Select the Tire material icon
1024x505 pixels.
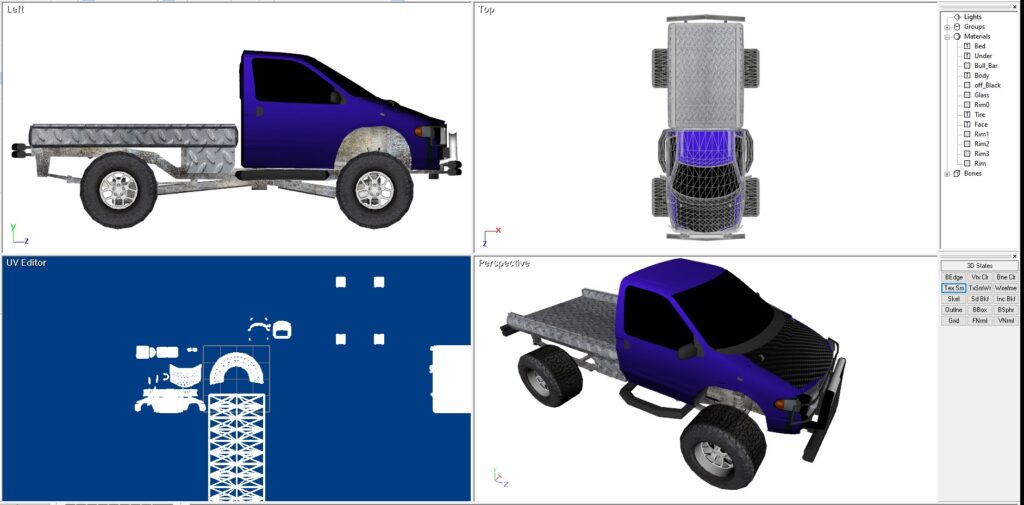(x=967, y=115)
